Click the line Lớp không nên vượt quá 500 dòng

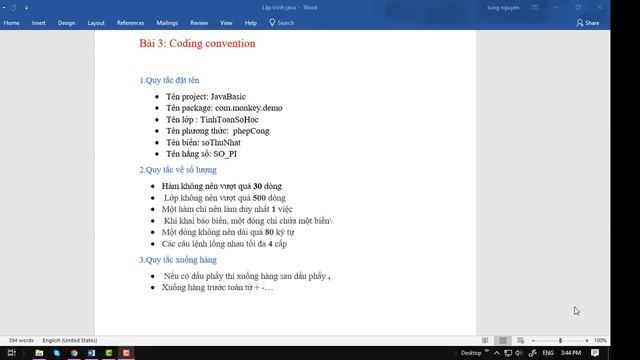[224, 198]
